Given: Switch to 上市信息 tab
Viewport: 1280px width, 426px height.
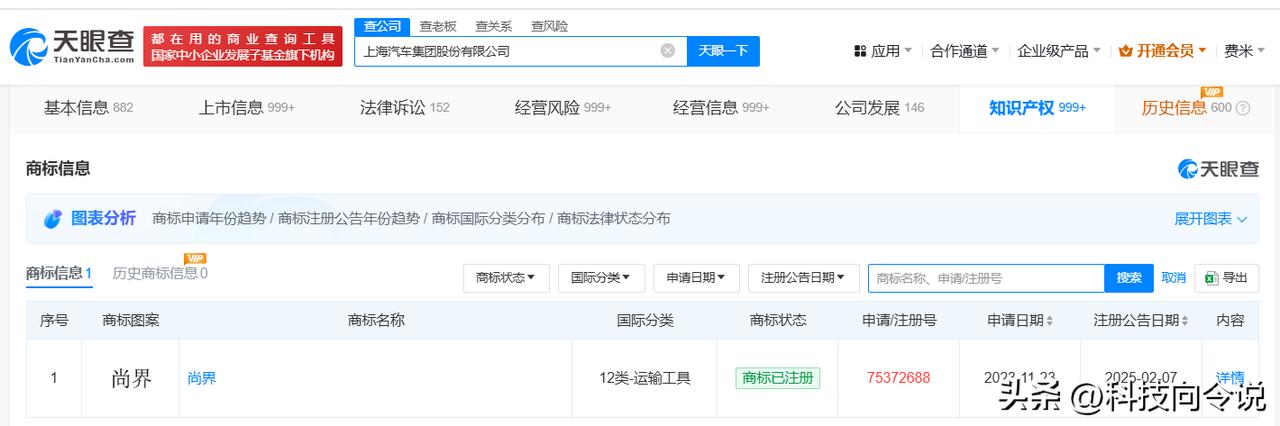Looking at the screenshot, I should pos(246,108).
